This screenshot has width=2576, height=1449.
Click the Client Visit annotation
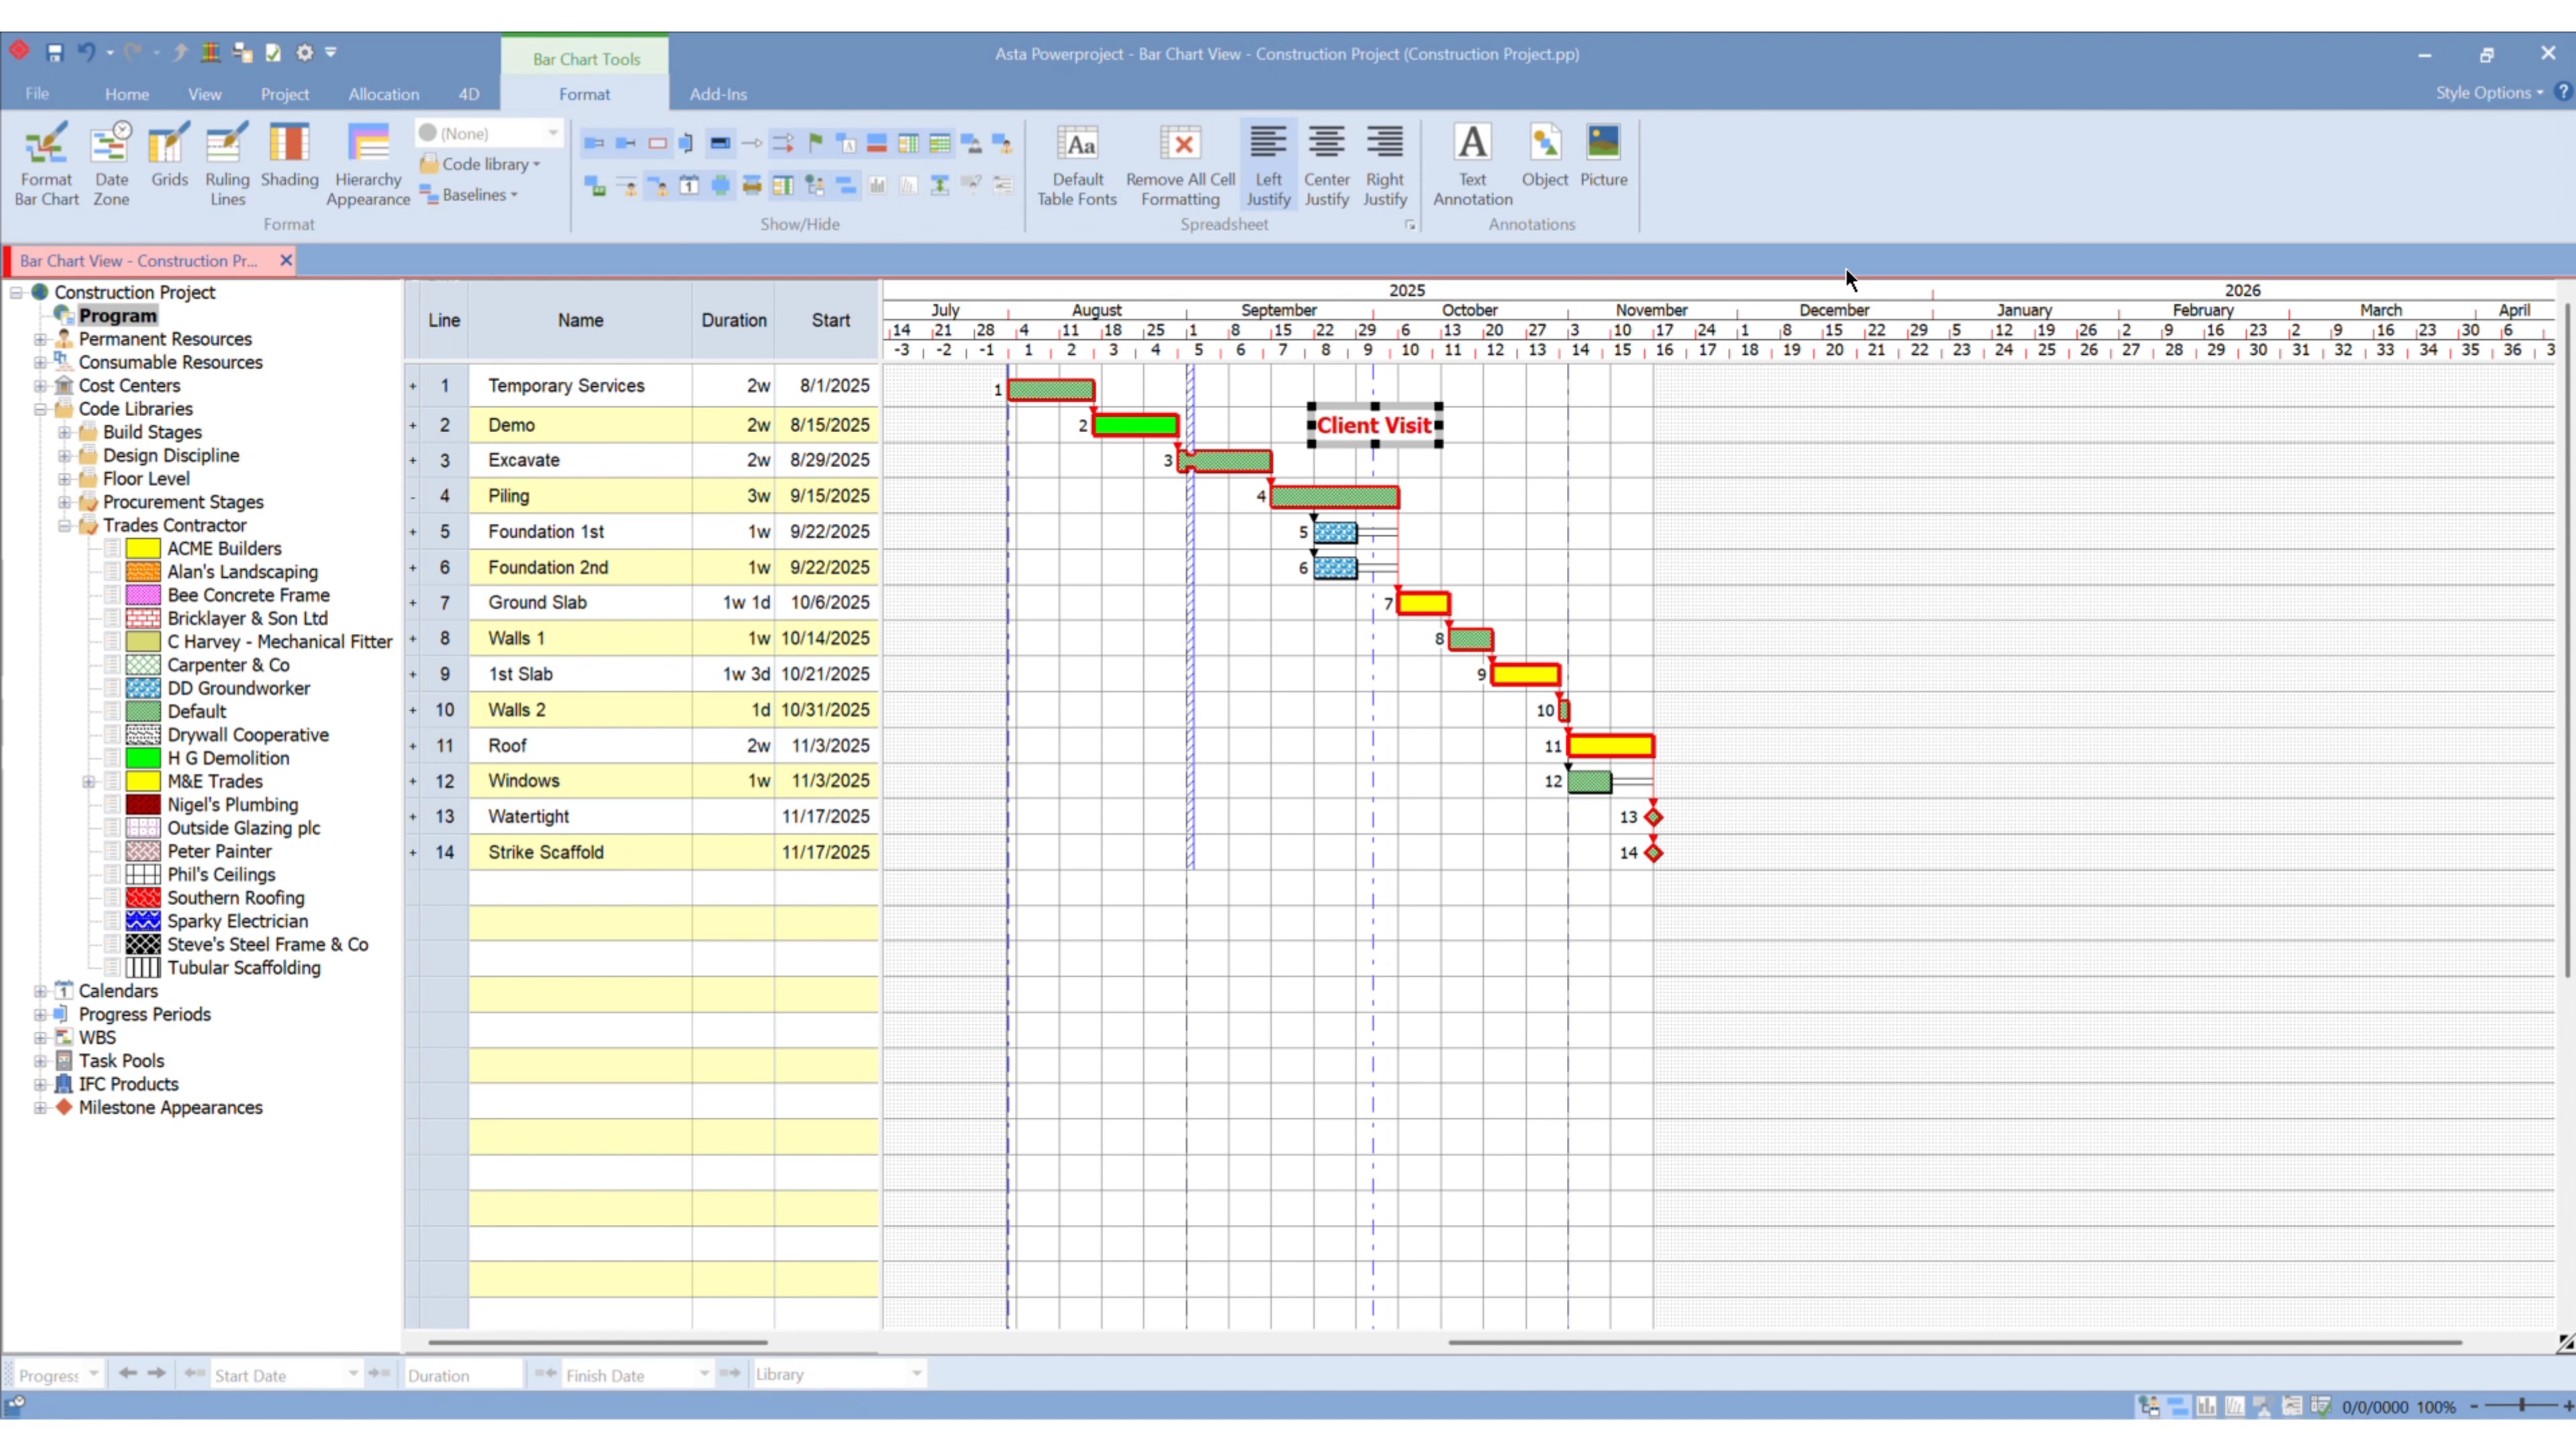(x=1374, y=425)
